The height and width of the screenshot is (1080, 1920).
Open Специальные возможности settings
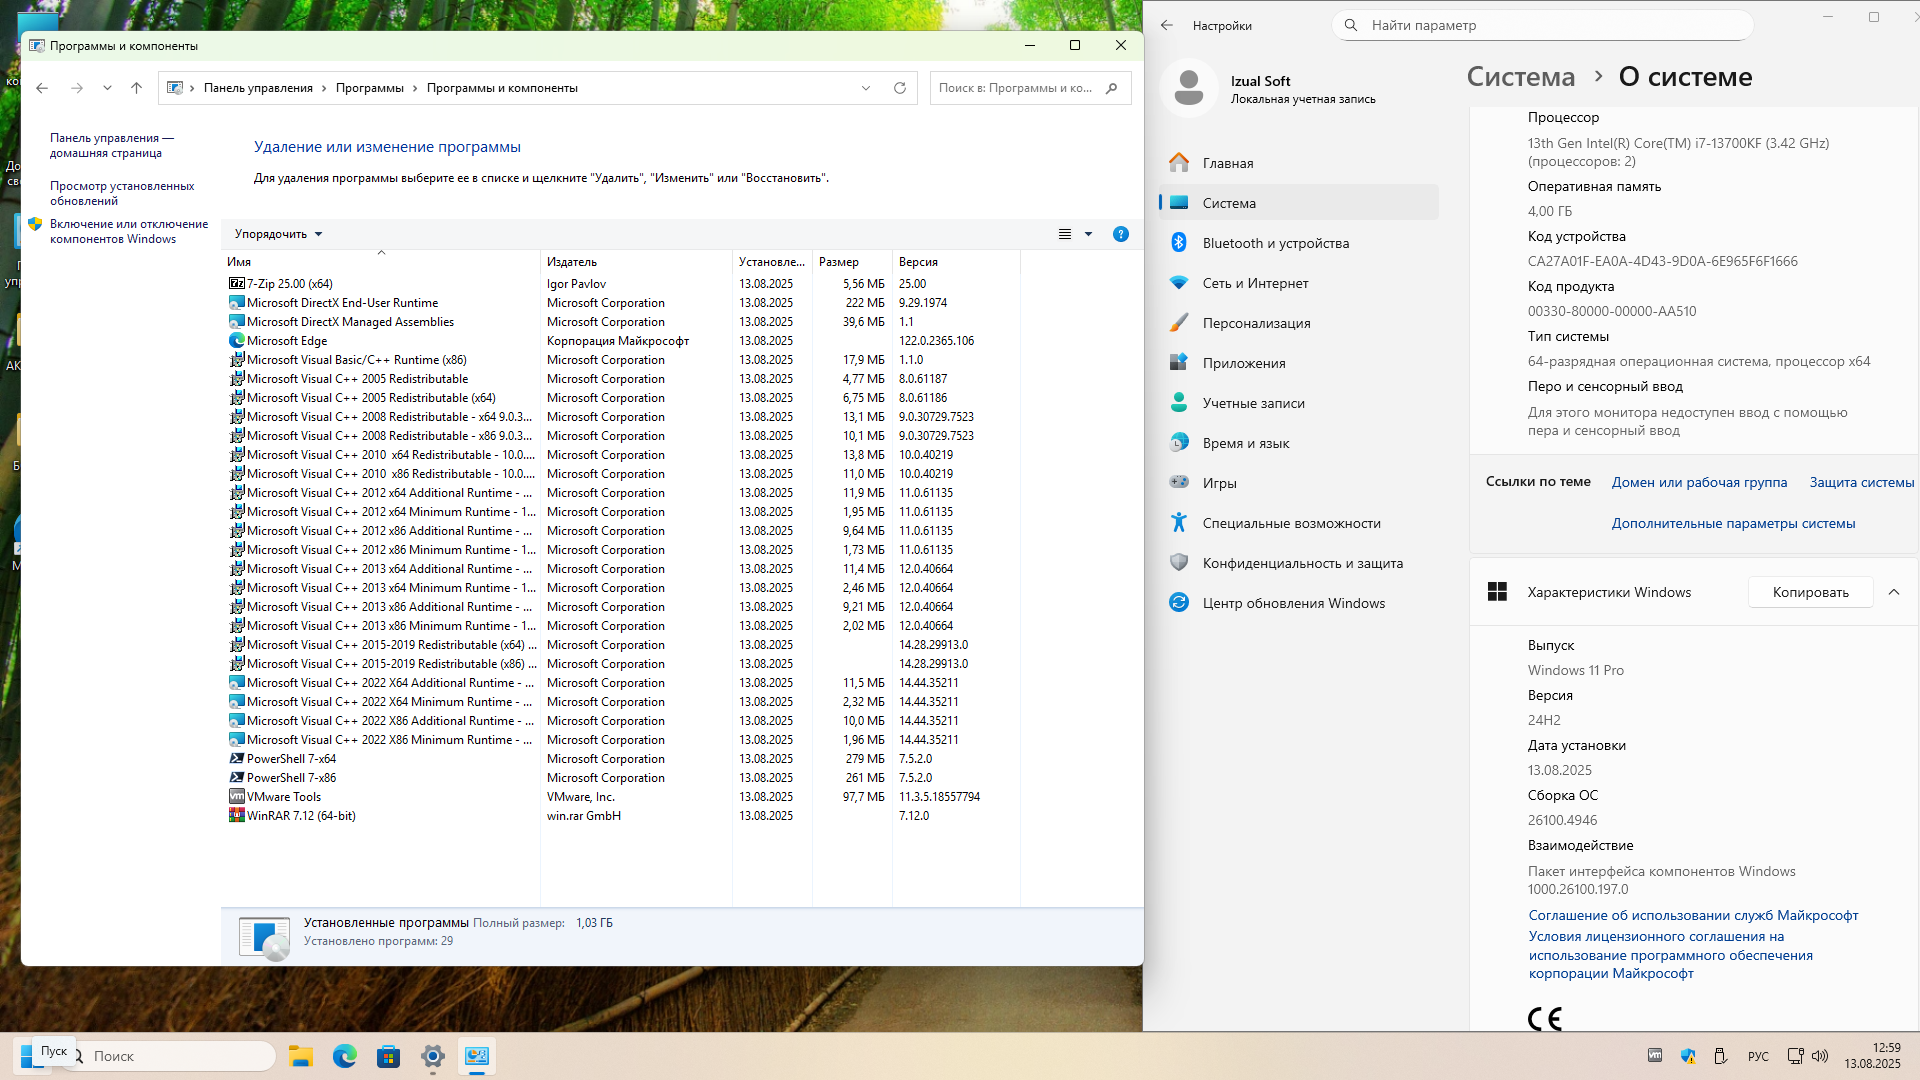1298,523
